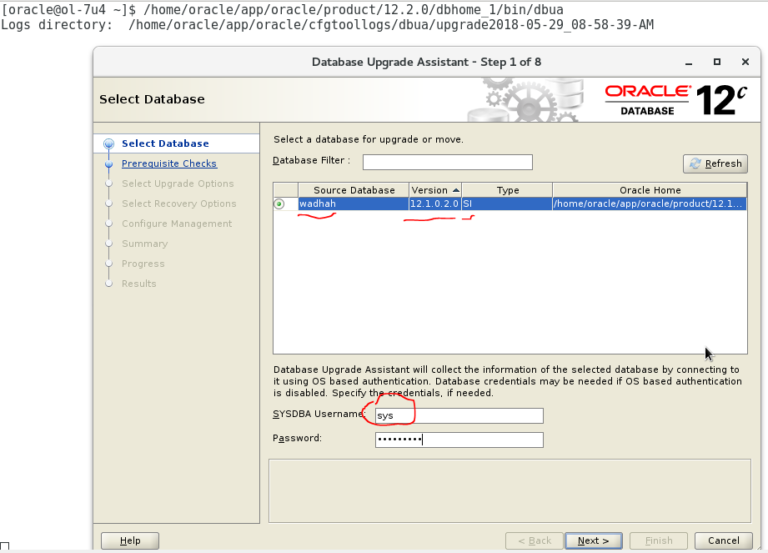This screenshot has width=768, height=553.
Task: Maximize the Database Upgrade Assistant window
Action: pos(717,62)
